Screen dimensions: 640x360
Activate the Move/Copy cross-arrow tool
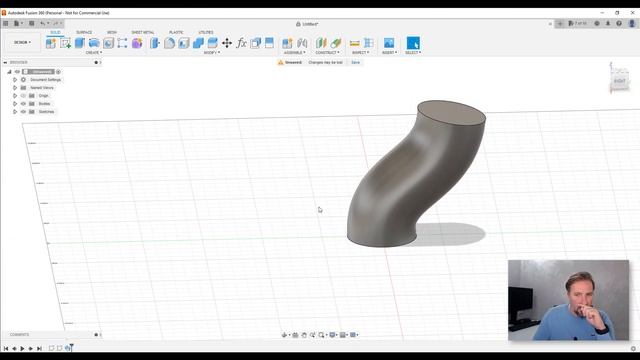click(227, 43)
